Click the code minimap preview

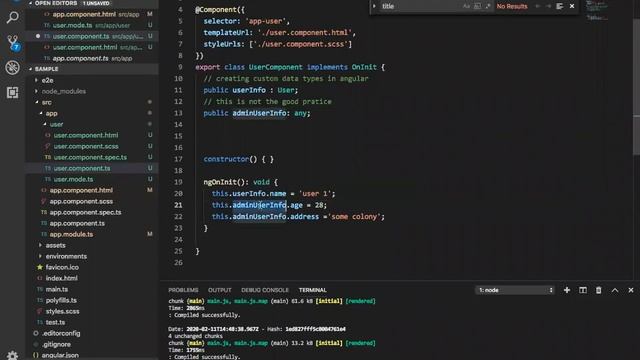click(x=597, y=11)
